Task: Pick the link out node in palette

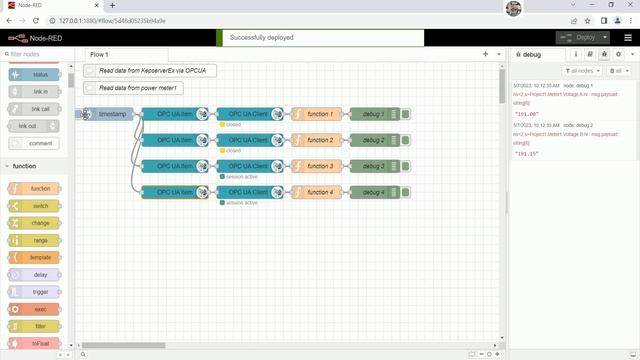Action: [x=34, y=126]
